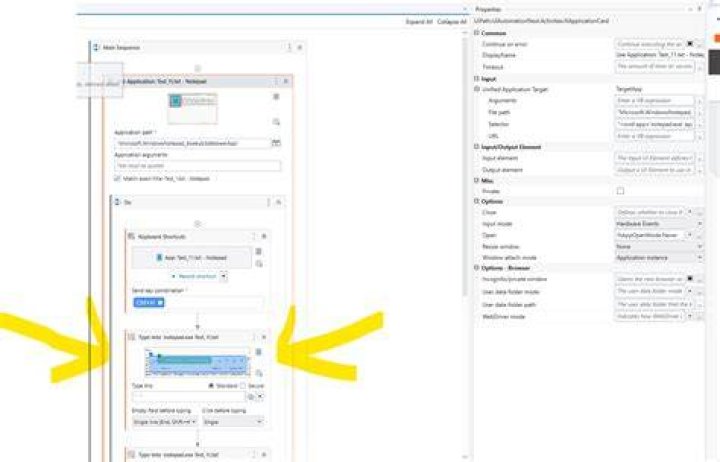Image resolution: width=720 pixels, height=462 pixels.
Task: Open ellipsis editor for File path property
Action: point(699,113)
